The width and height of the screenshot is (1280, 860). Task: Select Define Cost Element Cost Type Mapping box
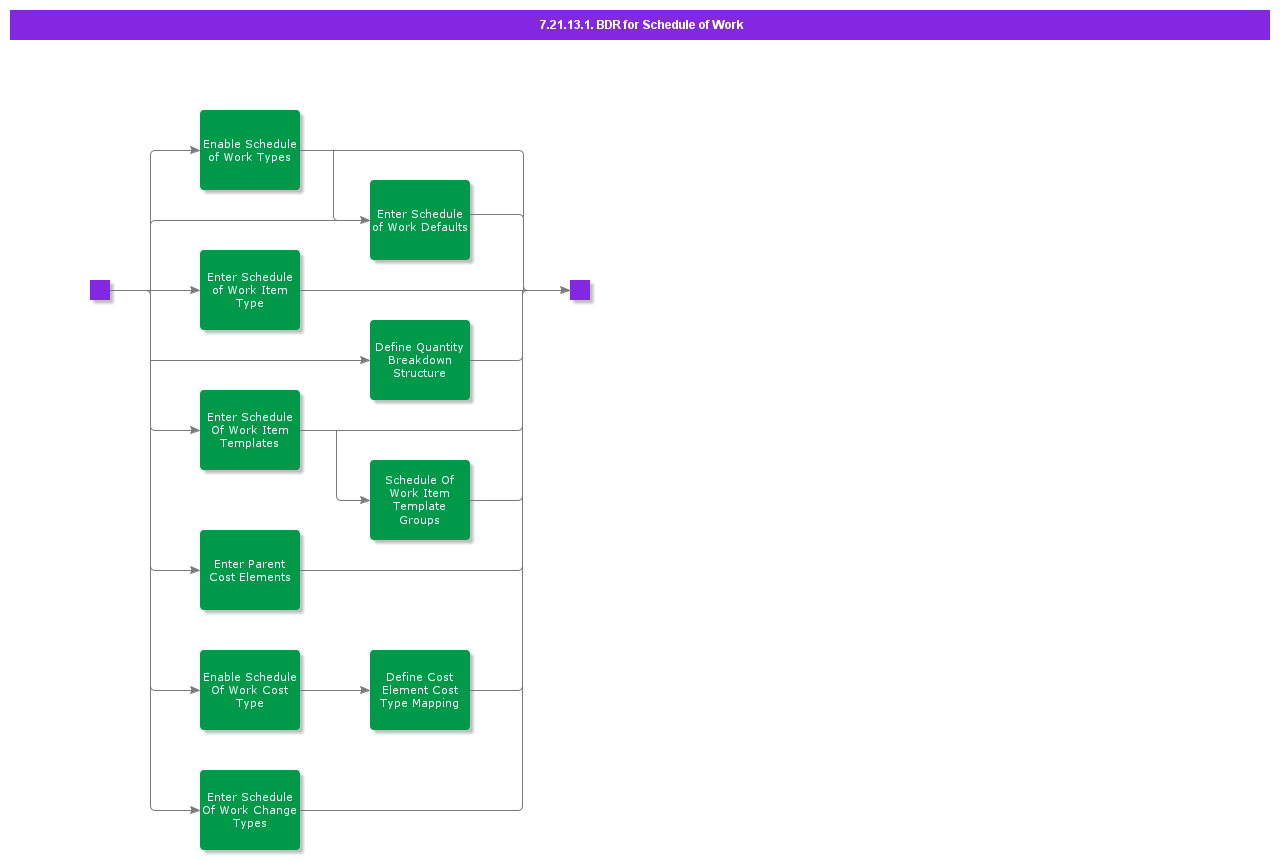(420, 690)
